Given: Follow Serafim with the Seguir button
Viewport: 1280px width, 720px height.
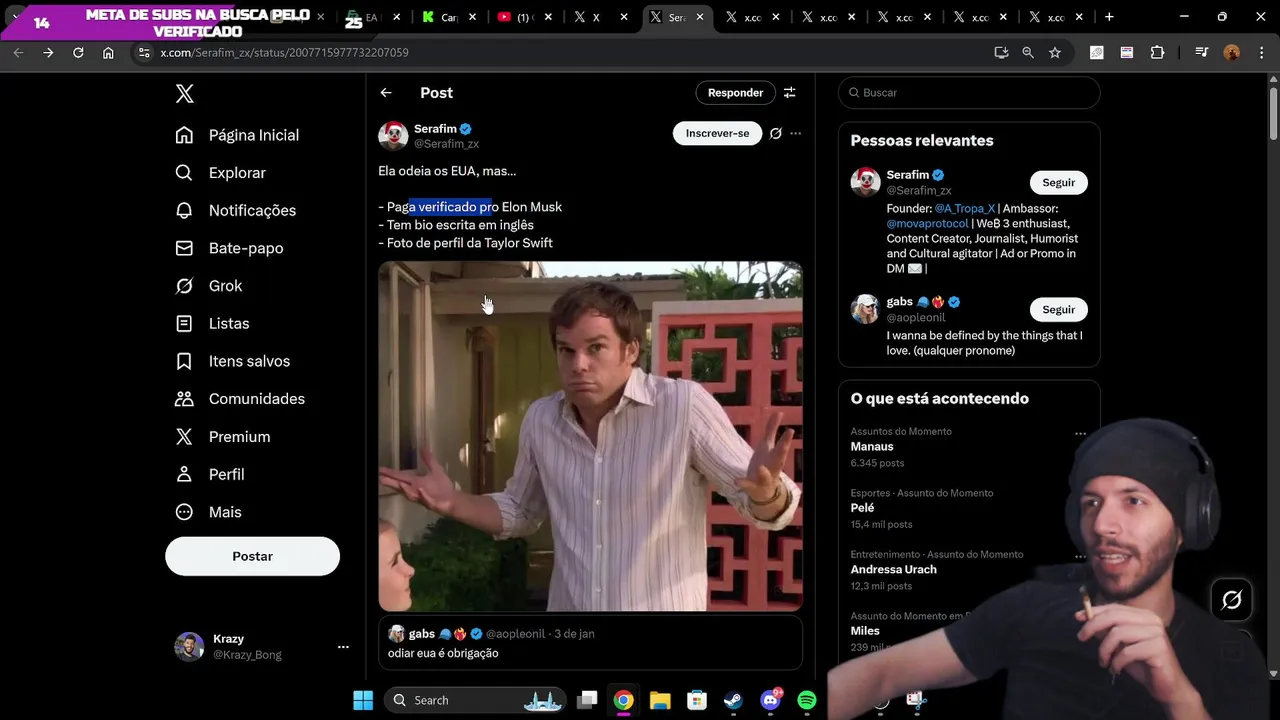Looking at the screenshot, I should 1058,183.
